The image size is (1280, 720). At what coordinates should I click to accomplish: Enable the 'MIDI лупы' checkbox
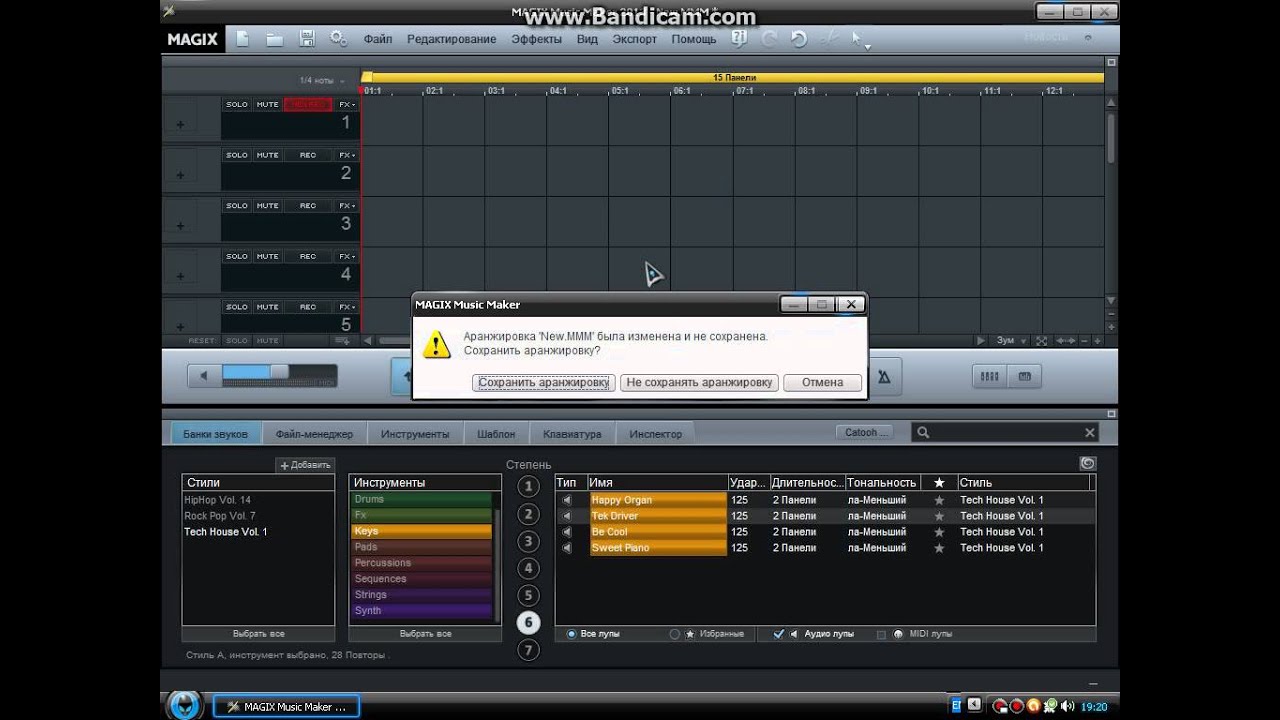(881, 634)
